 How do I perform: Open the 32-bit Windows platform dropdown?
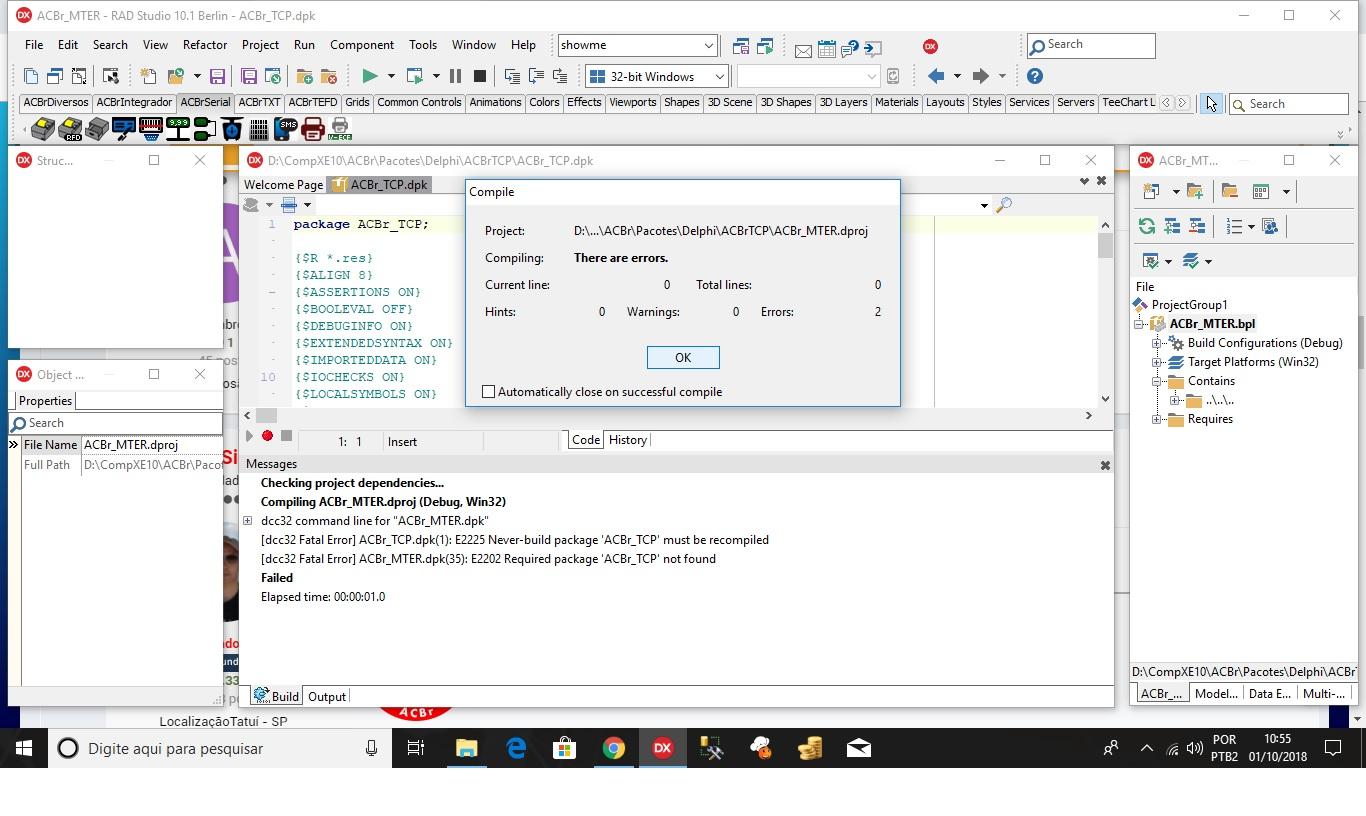(x=718, y=76)
